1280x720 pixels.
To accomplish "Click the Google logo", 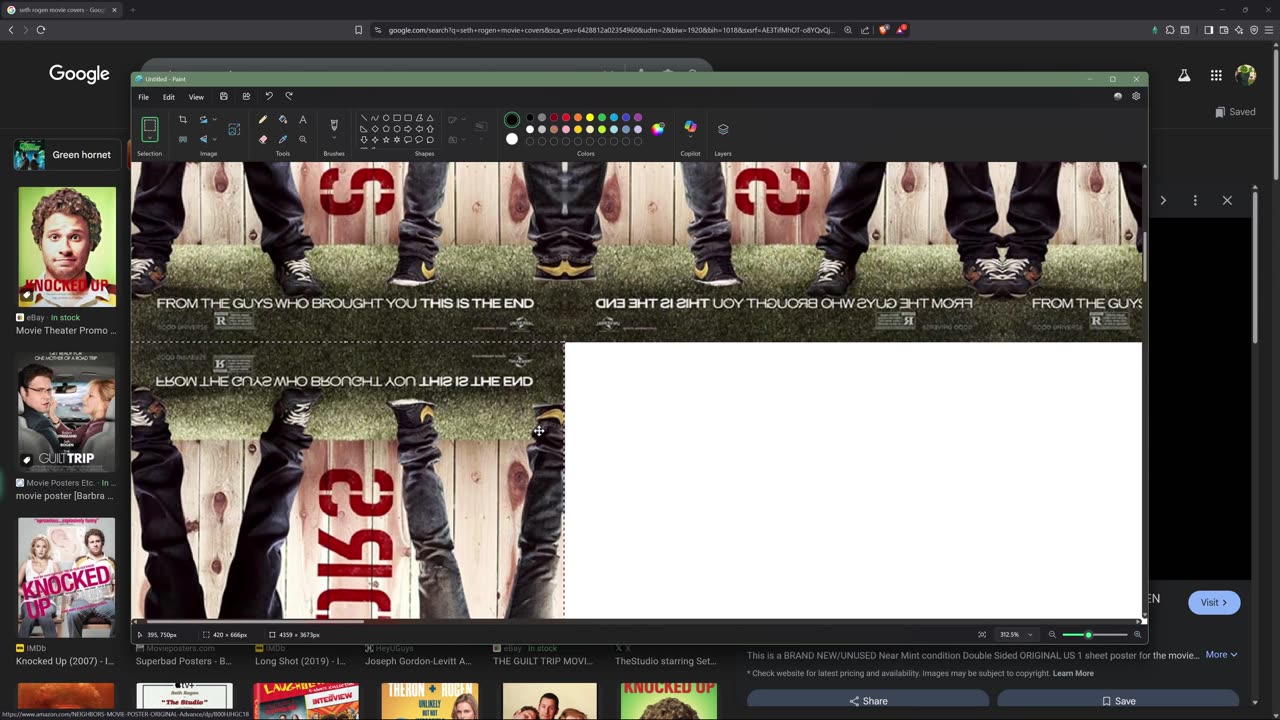I will point(79,74).
